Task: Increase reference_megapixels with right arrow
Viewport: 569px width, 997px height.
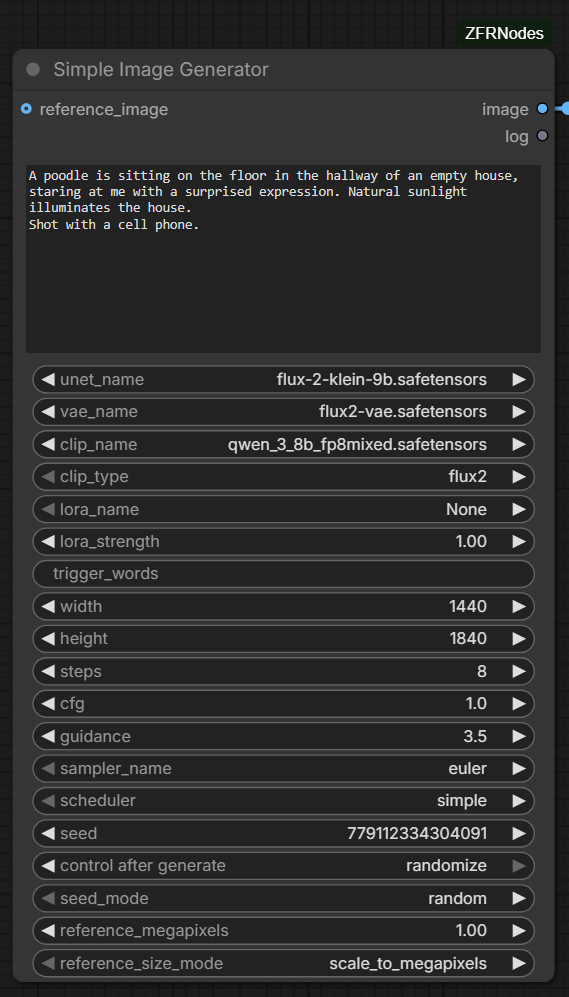Action: (519, 931)
